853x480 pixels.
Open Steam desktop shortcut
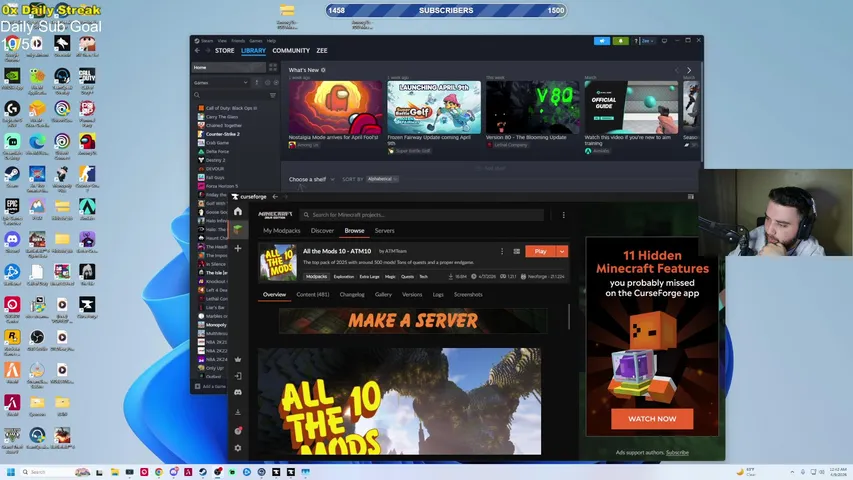pos(12,178)
